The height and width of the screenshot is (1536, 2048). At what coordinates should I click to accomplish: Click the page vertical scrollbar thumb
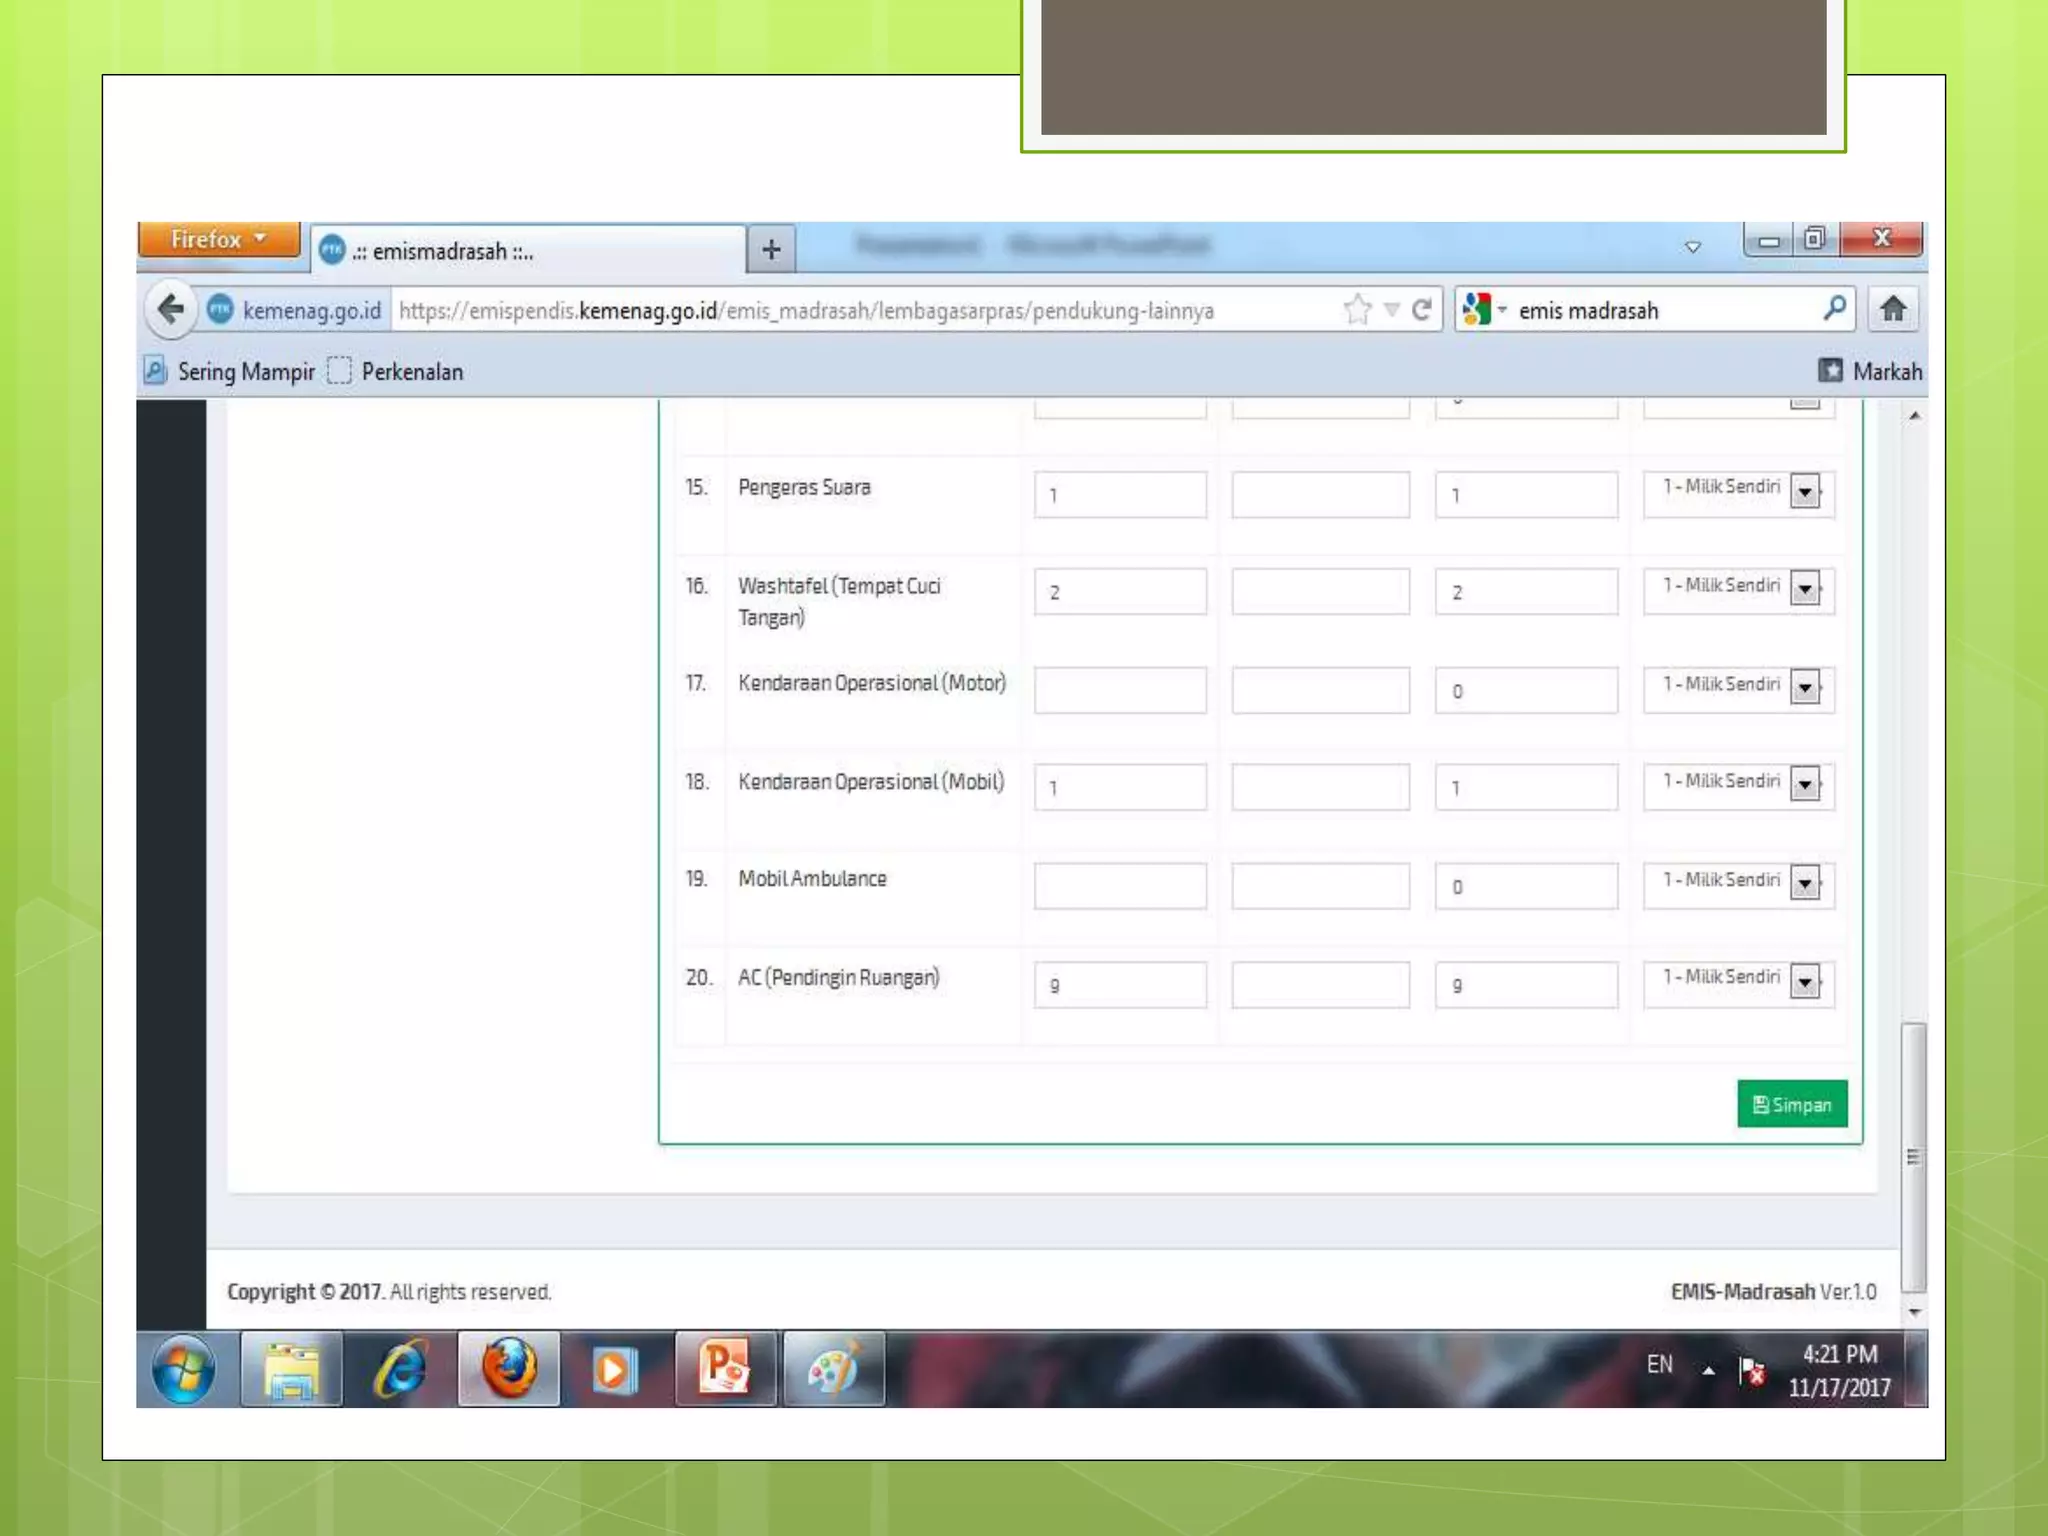tap(1913, 1155)
